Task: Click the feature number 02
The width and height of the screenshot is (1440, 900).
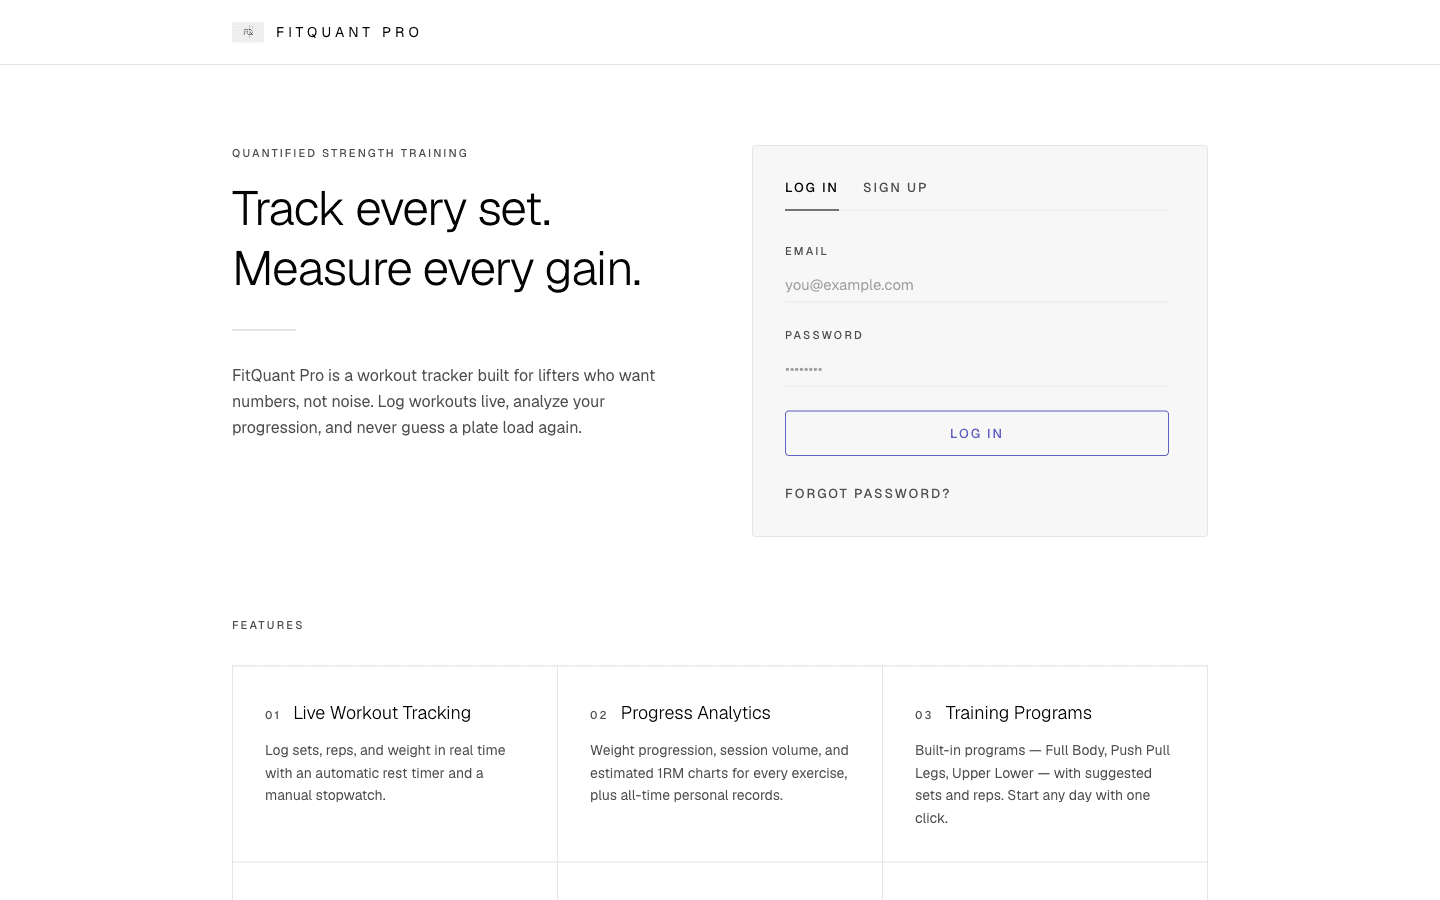Action: point(598,715)
